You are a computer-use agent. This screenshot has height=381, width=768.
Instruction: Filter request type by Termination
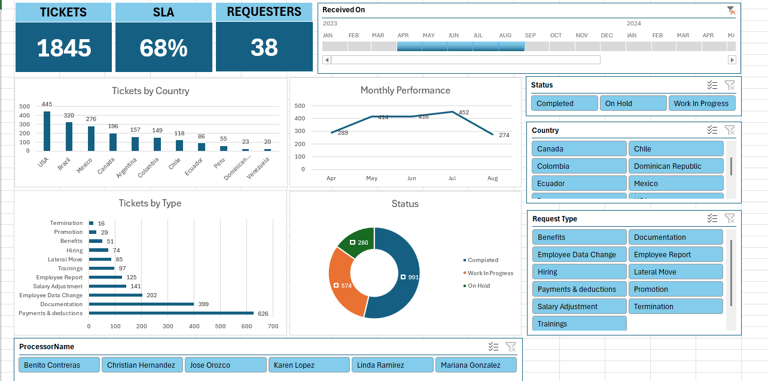click(676, 307)
